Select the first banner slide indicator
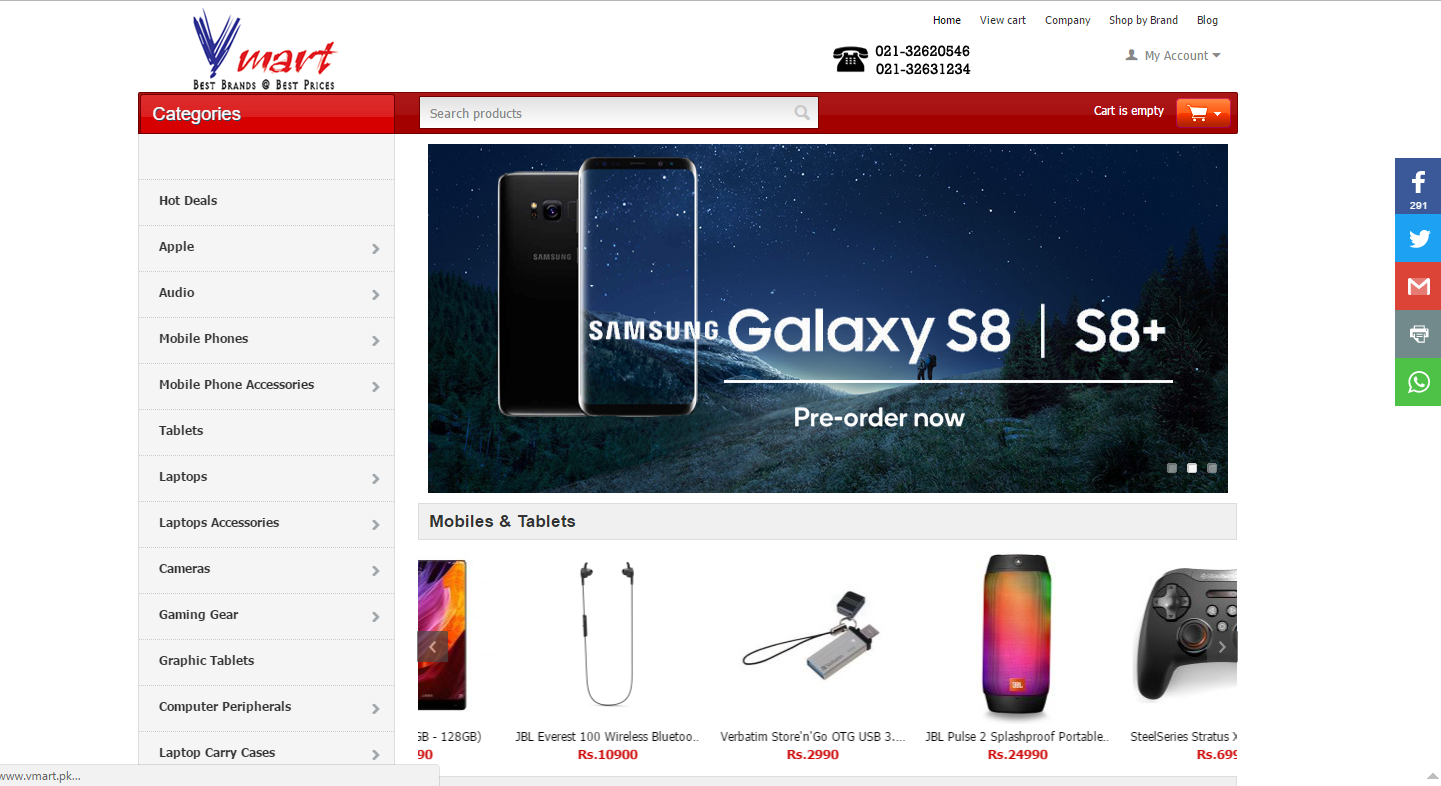 click(1172, 467)
